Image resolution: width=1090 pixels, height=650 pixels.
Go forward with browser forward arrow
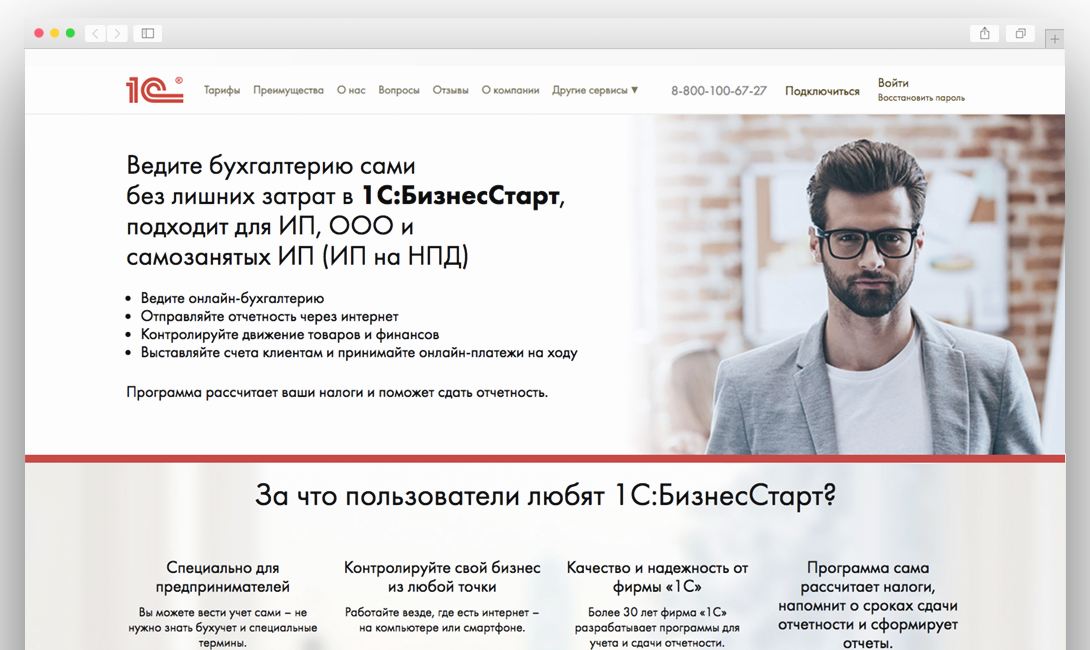[117, 33]
